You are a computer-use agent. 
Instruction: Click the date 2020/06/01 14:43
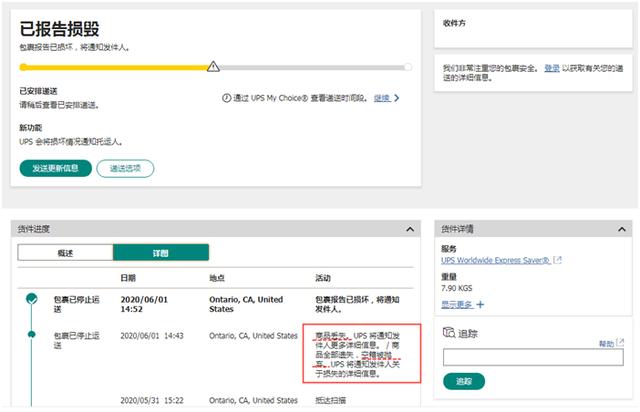[x=152, y=336]
